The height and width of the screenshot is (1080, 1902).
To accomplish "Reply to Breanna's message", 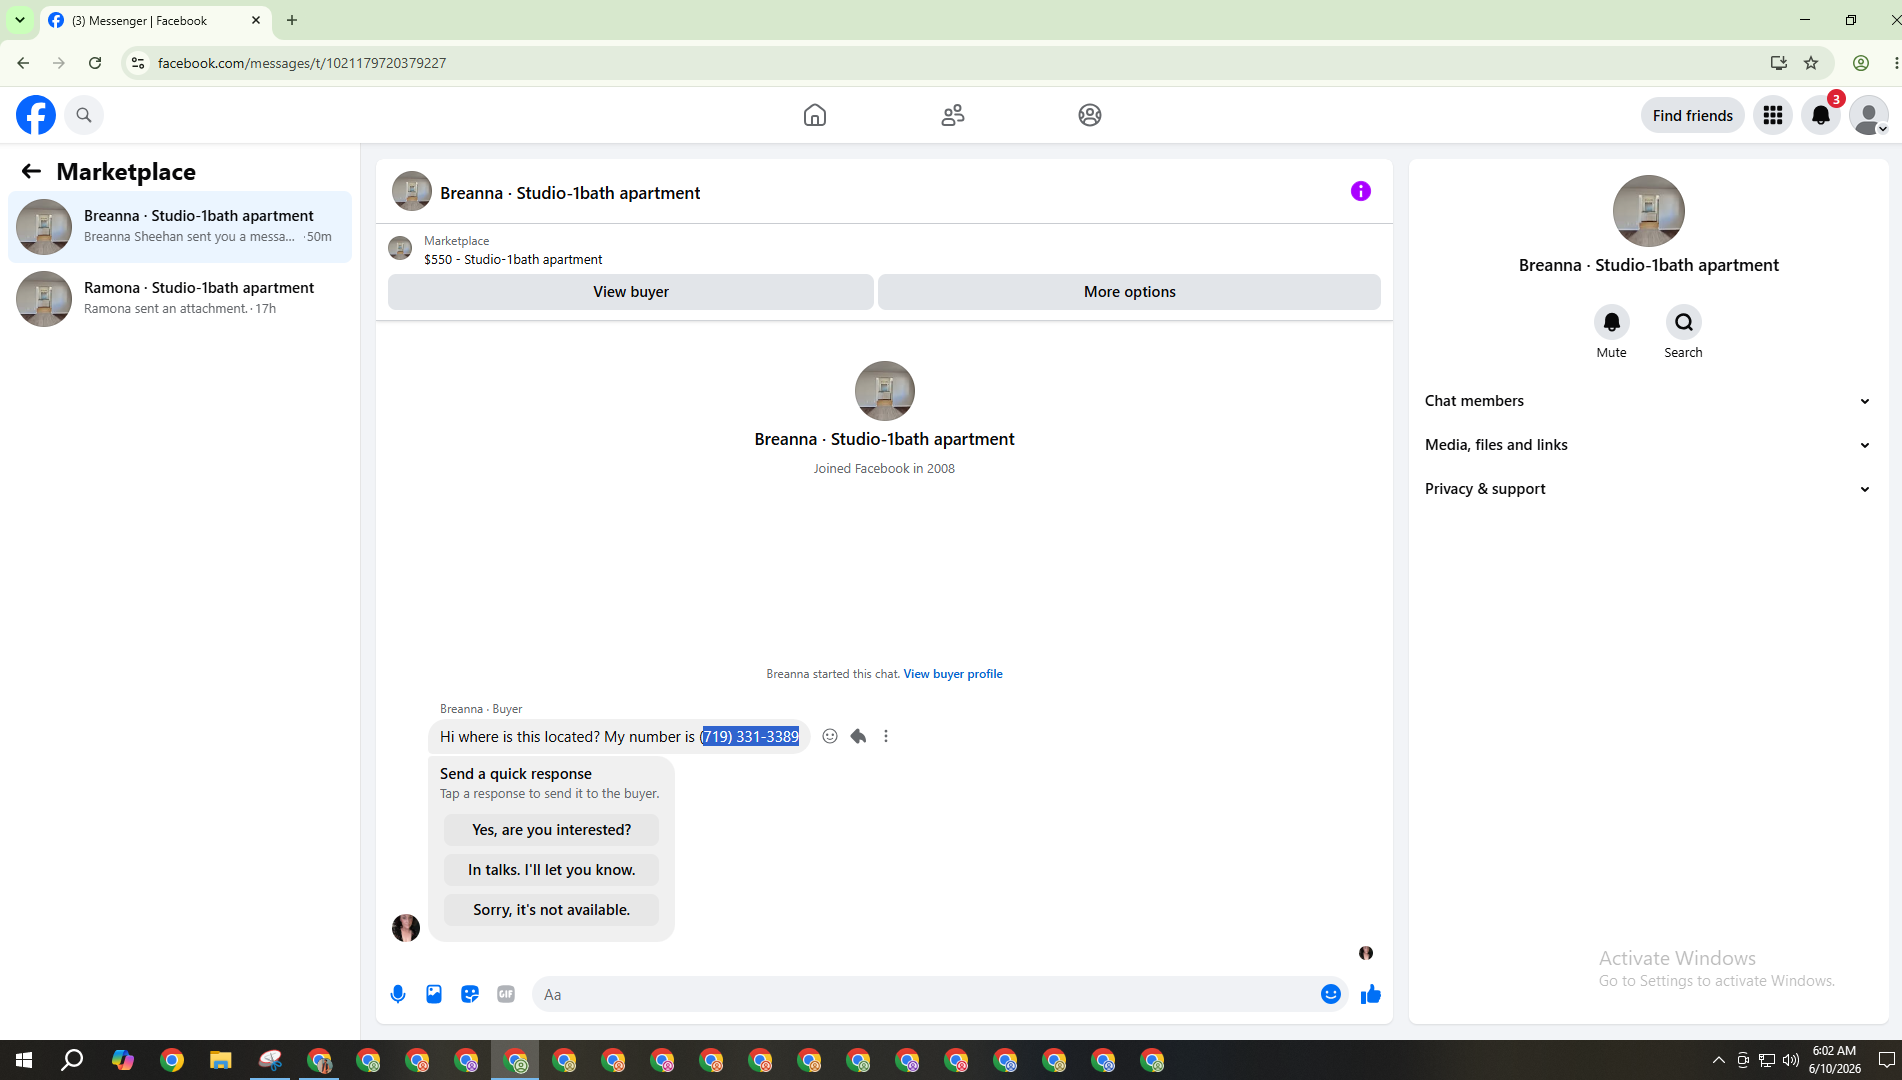I will 858,736.
